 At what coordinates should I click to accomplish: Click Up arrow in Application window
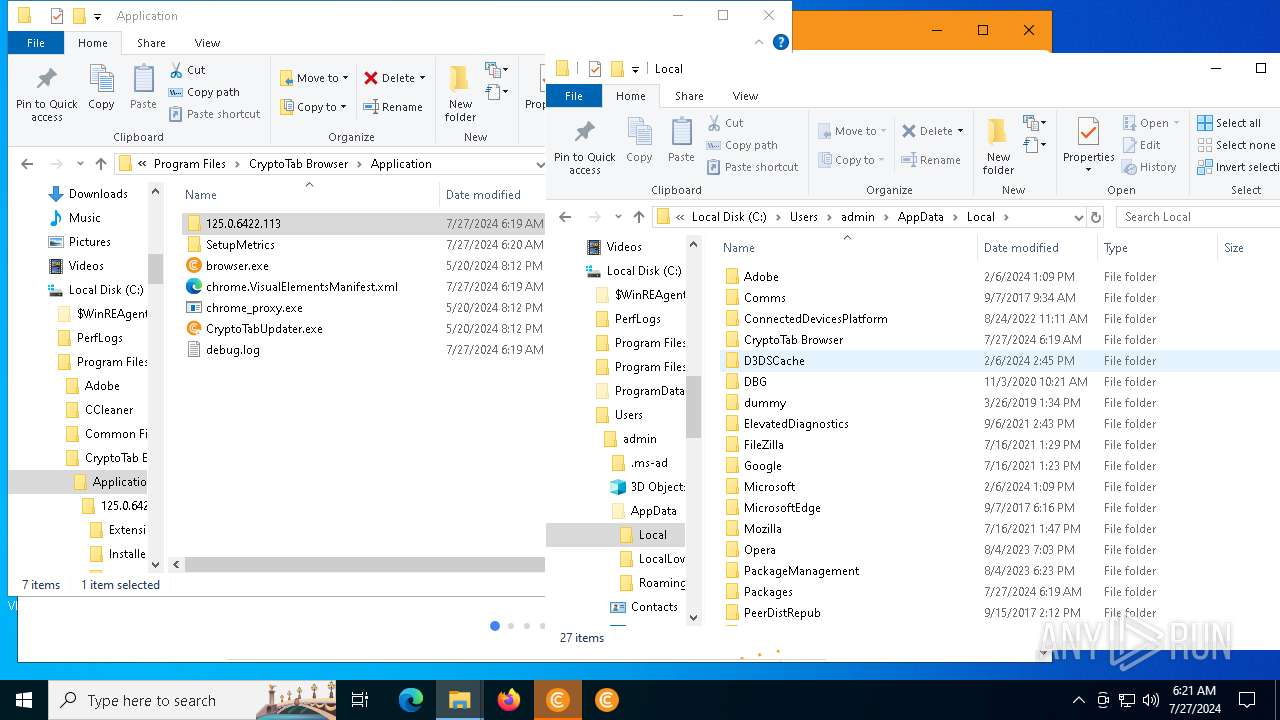tap(100, 164)
